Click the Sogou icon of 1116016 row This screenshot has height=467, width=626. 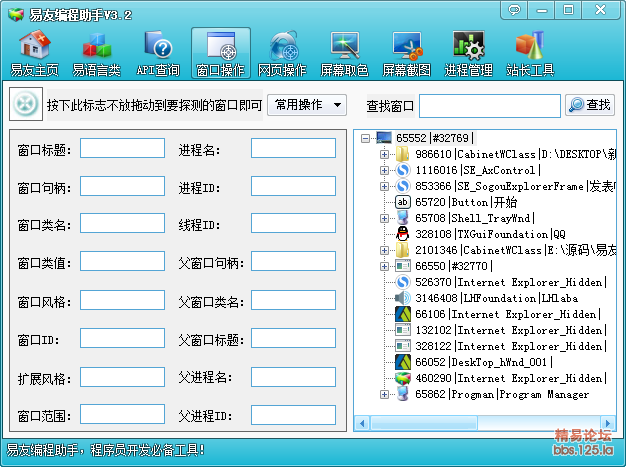pos(403,170)
